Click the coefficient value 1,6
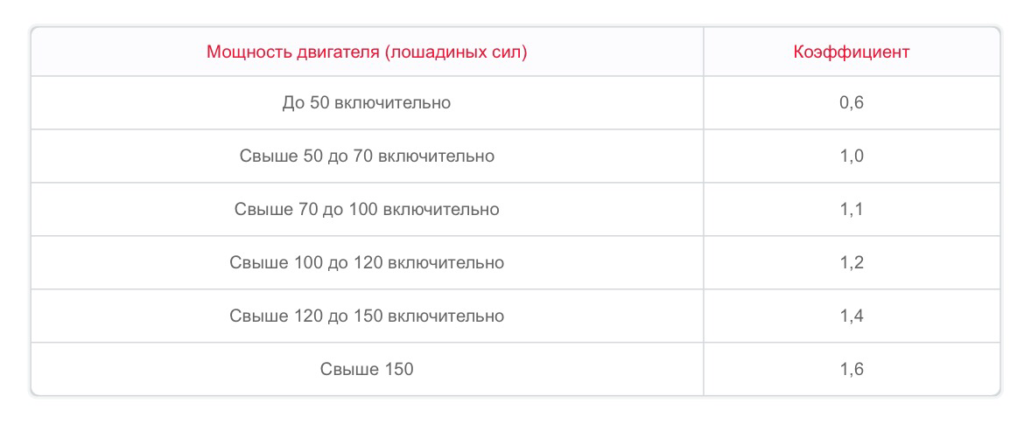 [x=851, y=369]
